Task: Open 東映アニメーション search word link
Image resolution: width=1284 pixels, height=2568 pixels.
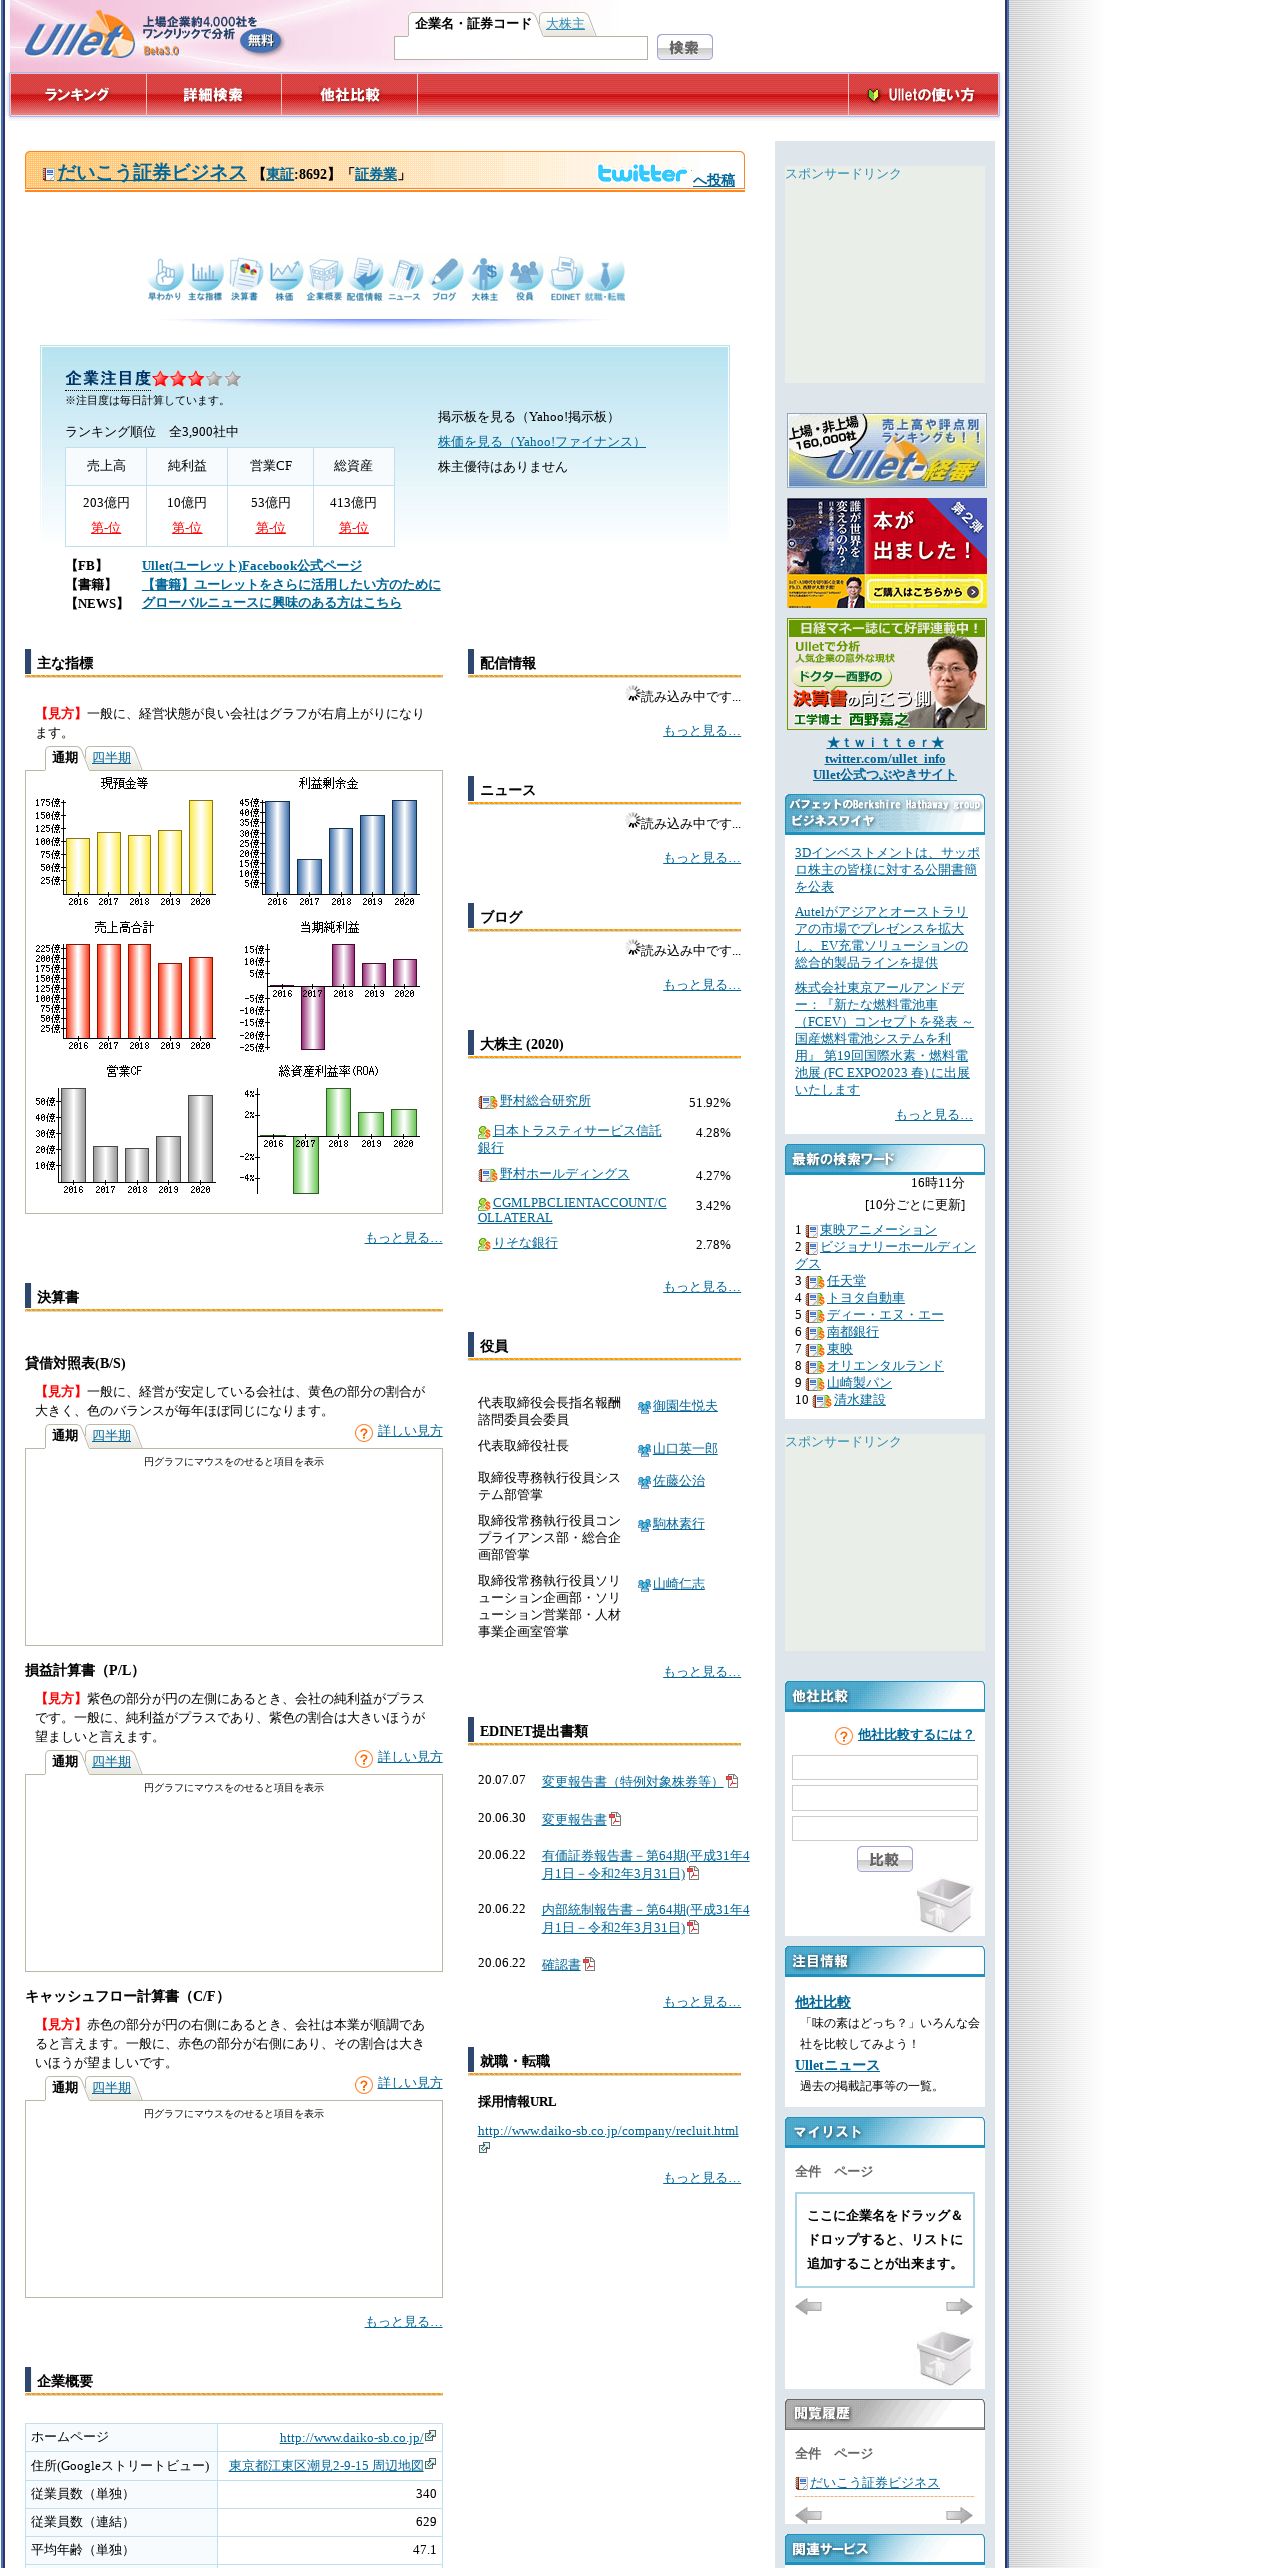Action: click(878, 1230)
